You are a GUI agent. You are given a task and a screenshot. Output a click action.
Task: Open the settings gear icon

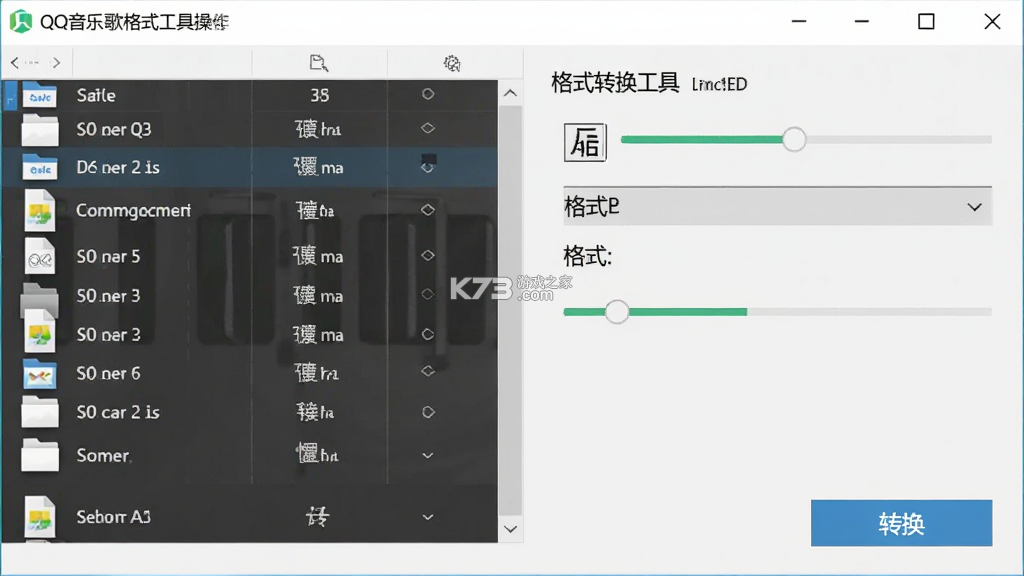[452, 63]
